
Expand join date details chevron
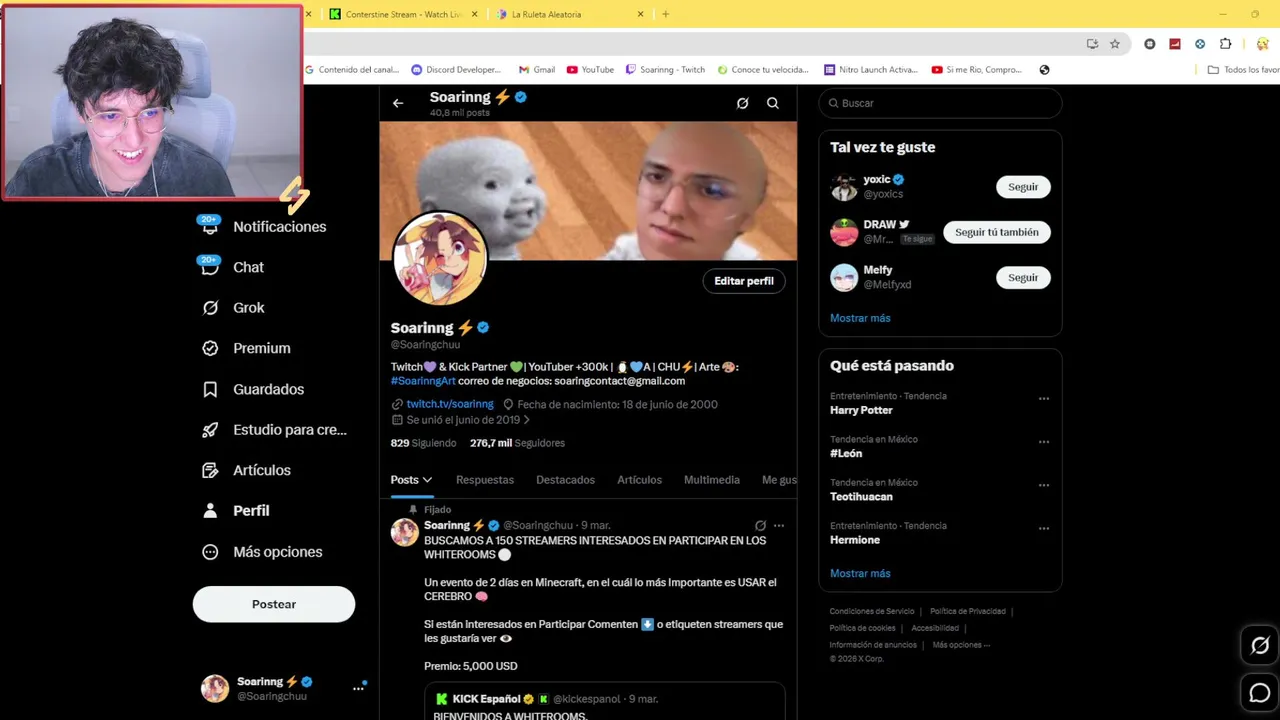pyautogui.click(x=526, y=420)
